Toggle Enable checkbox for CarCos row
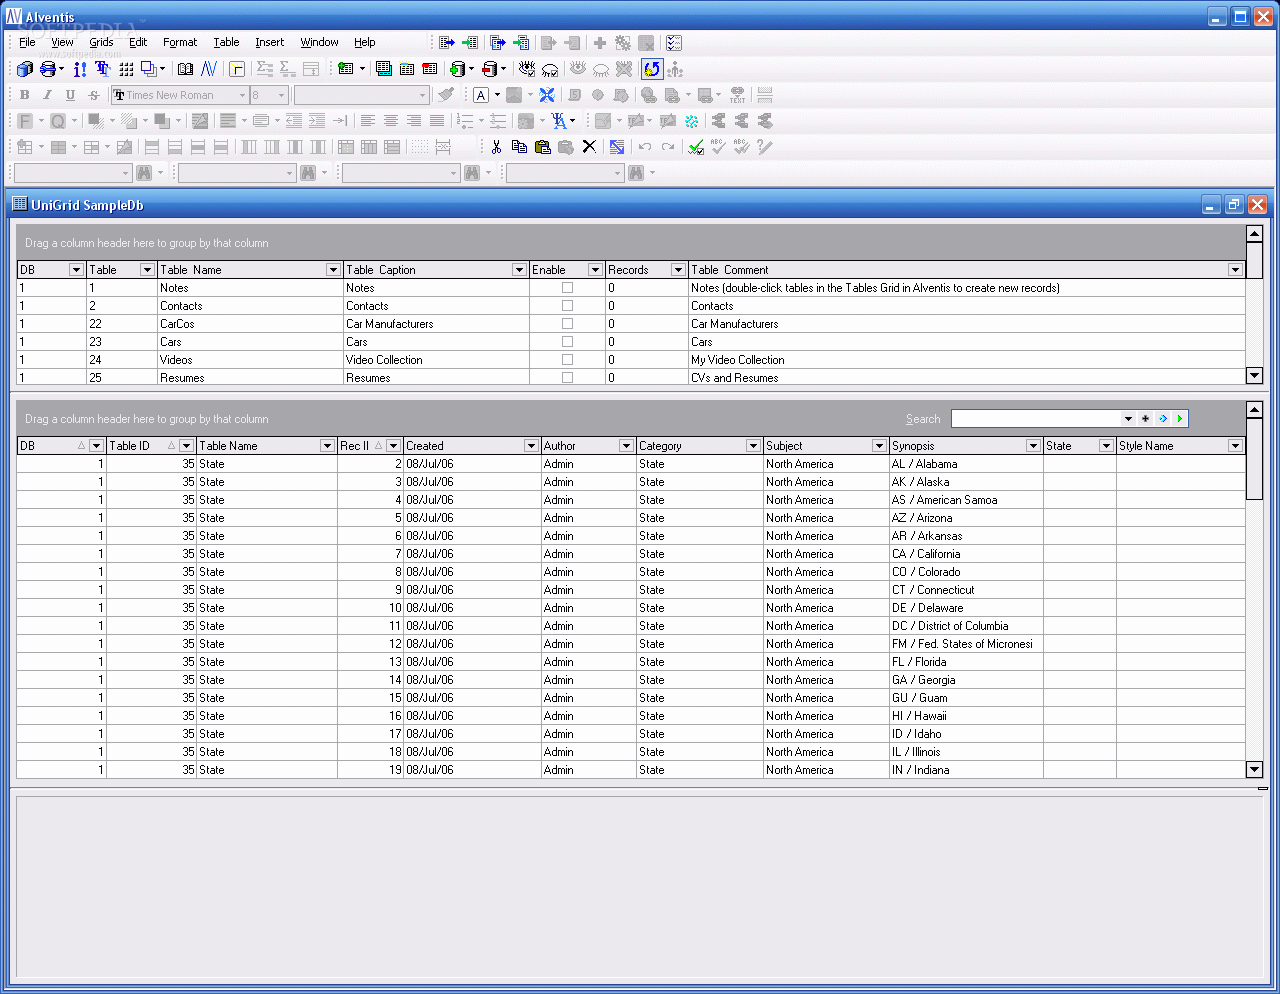 567,324
